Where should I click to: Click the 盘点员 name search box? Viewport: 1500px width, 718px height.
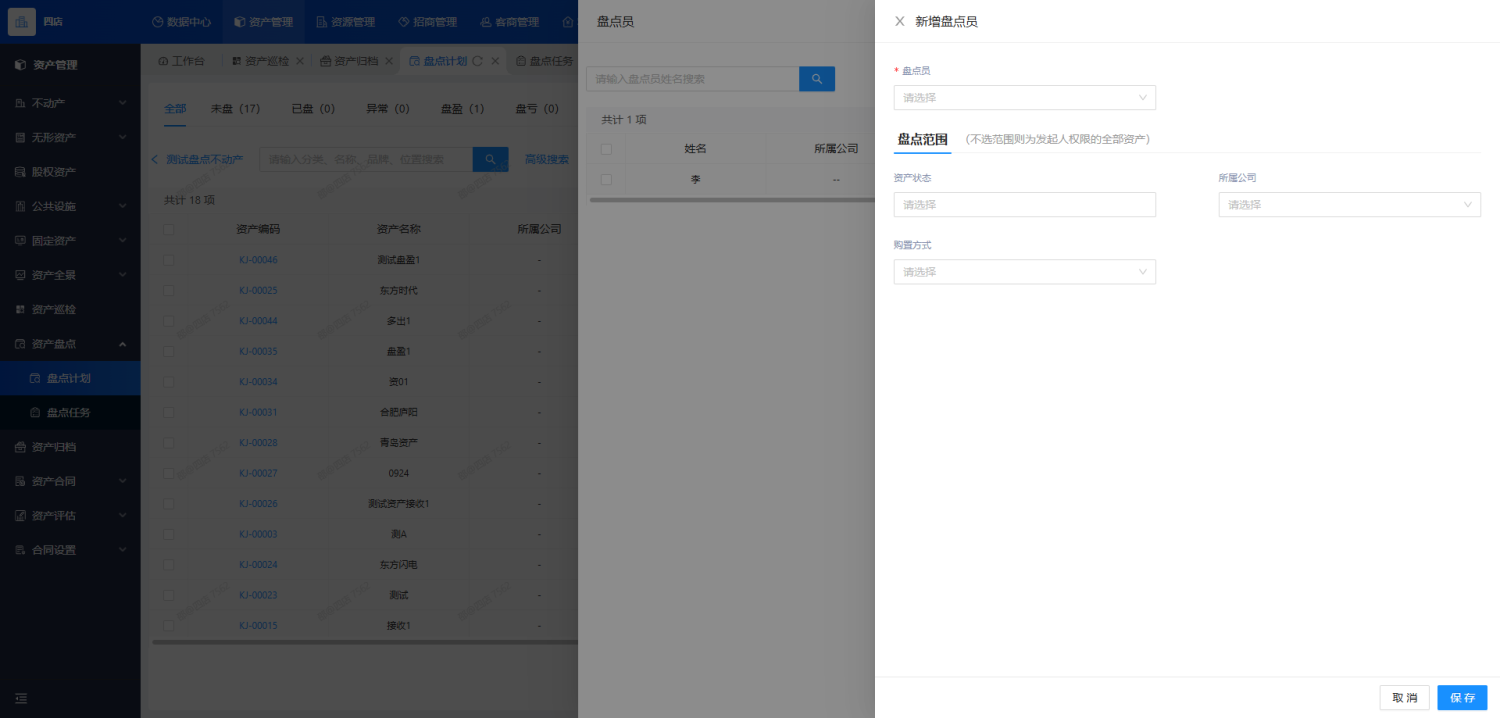[x=693, y=79]
